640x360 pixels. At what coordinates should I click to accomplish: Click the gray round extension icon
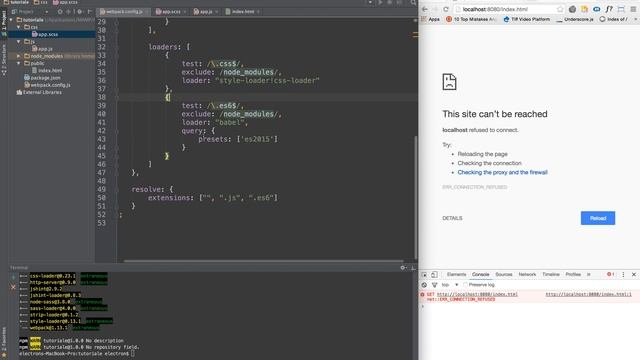point(572,9)
